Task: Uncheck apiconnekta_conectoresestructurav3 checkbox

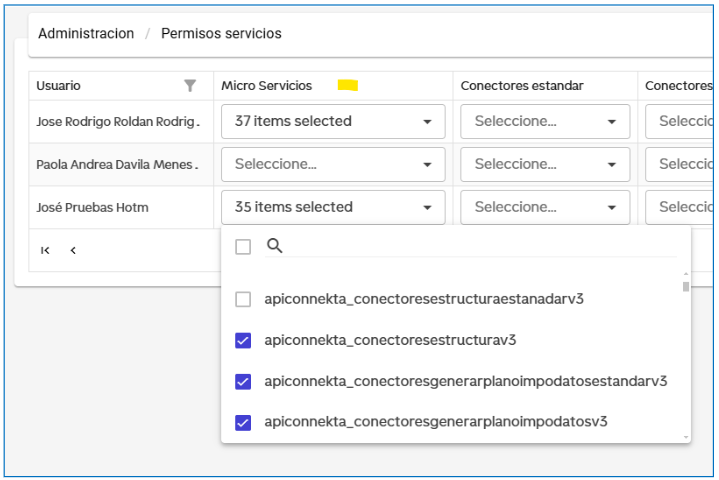Action: click(x=243, y=340)
